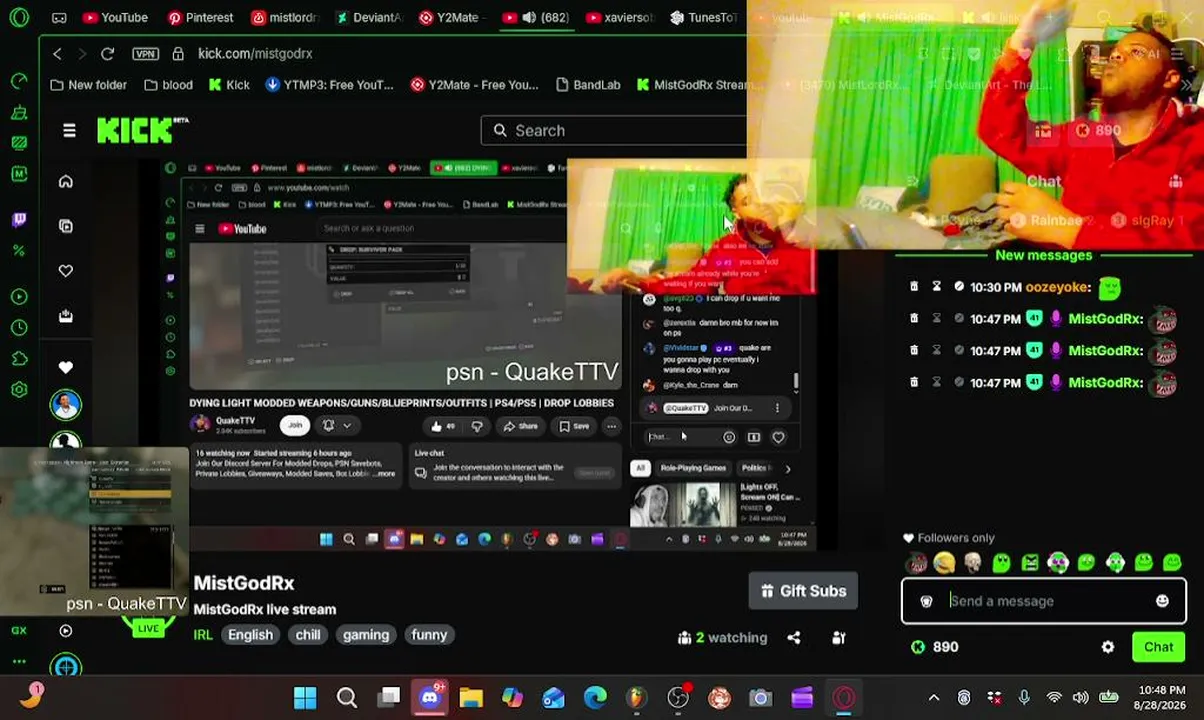Click the Send a message chat field
Screen dimensions: 1204x720
click(1044, 601)
